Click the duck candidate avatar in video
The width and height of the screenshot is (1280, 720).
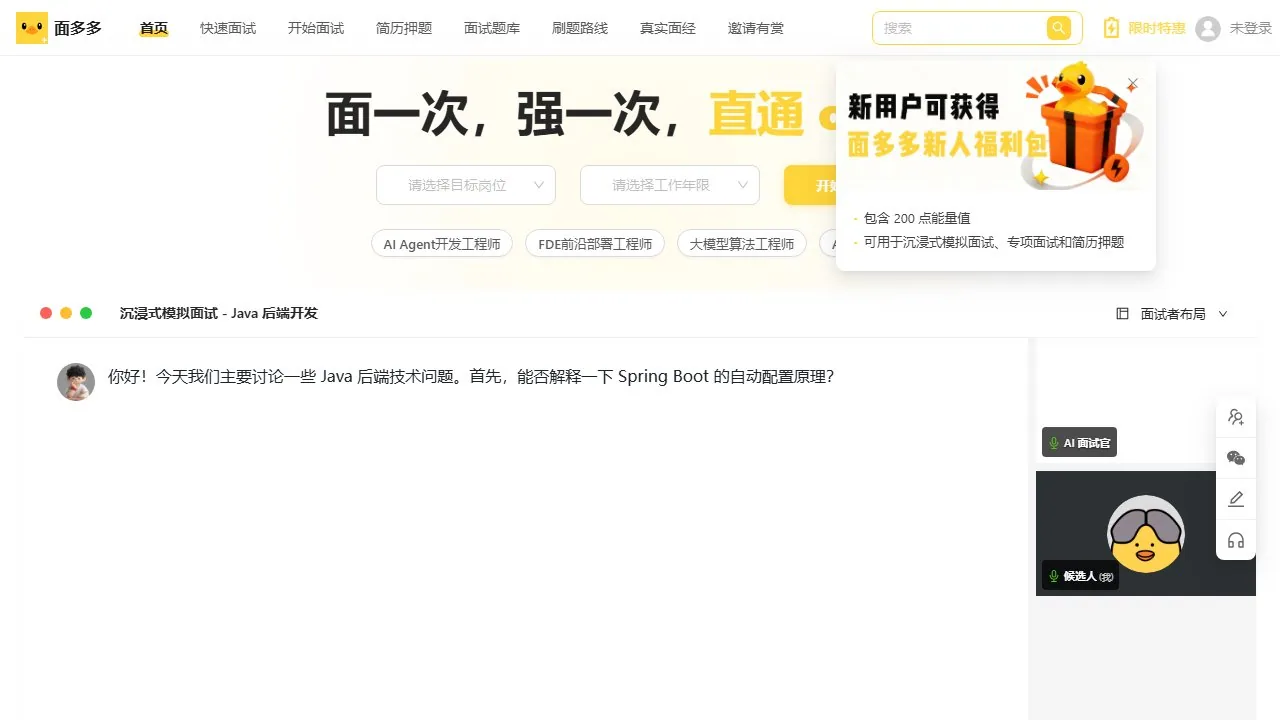click(x=1146, y=534)
